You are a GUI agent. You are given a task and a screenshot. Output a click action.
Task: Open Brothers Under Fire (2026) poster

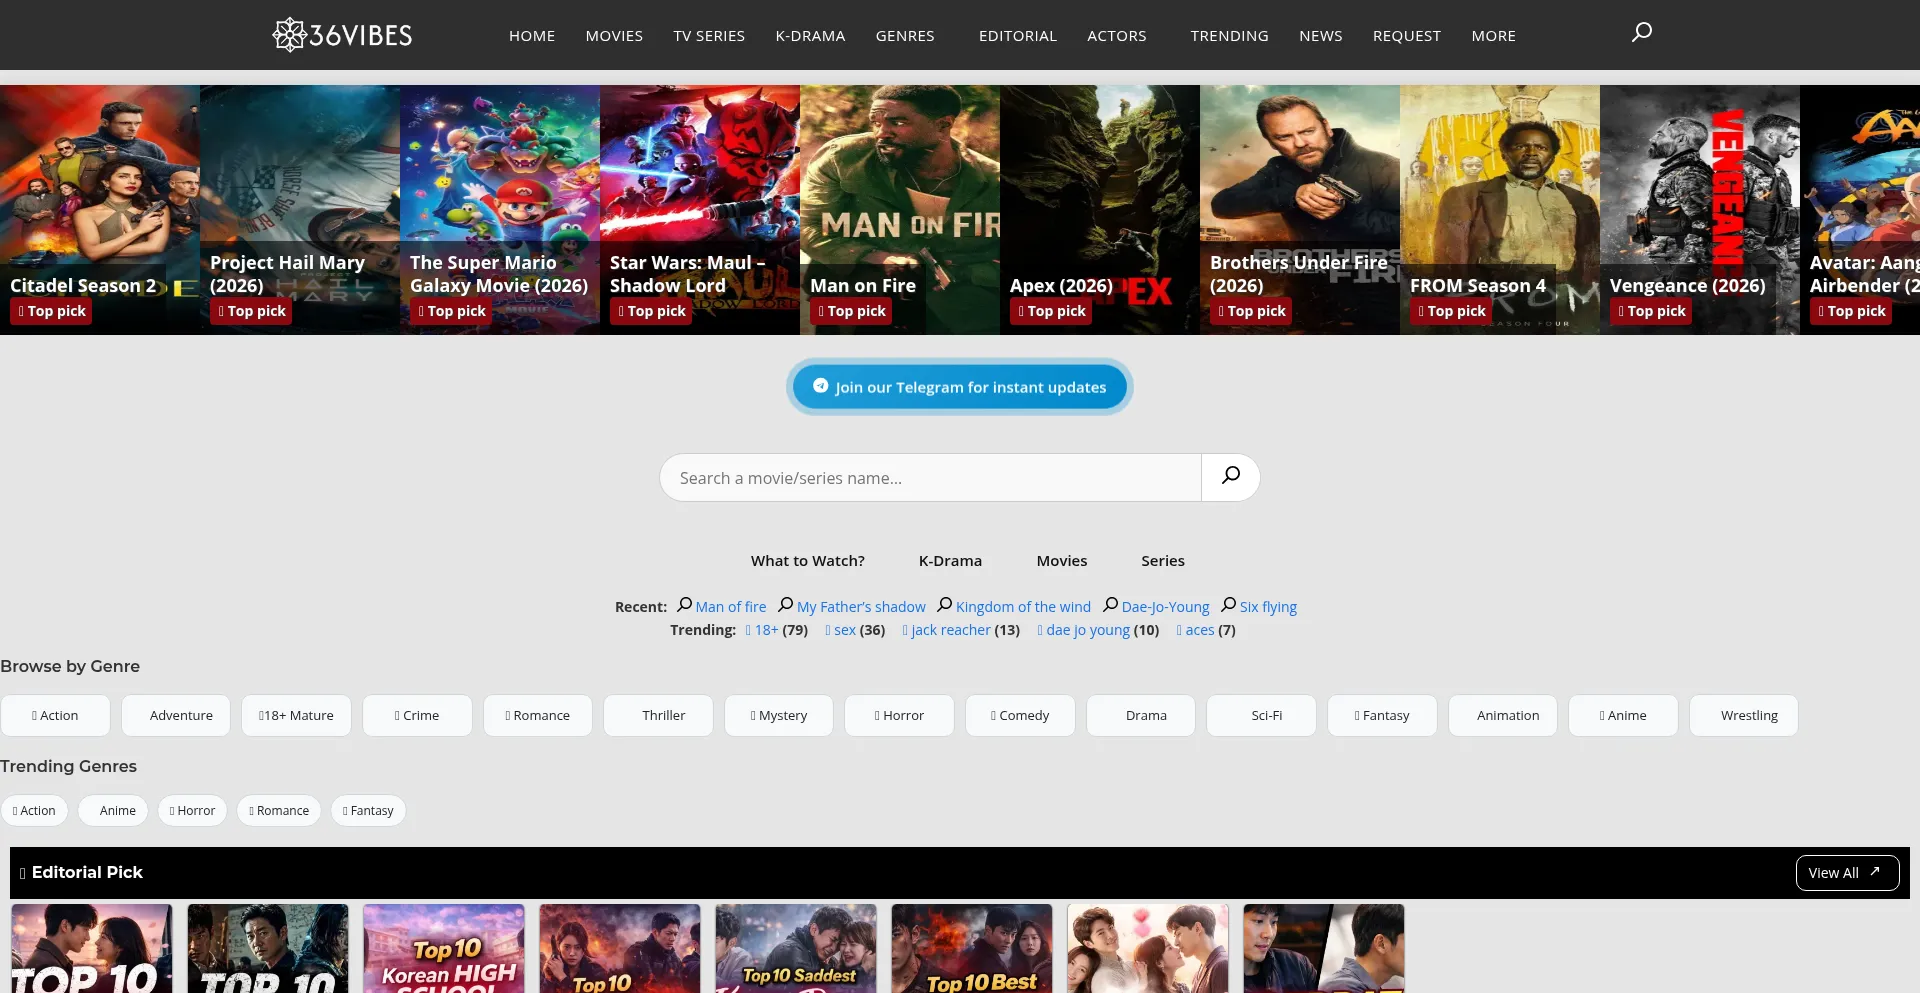pyautogui.click(x=1300, y=210)
